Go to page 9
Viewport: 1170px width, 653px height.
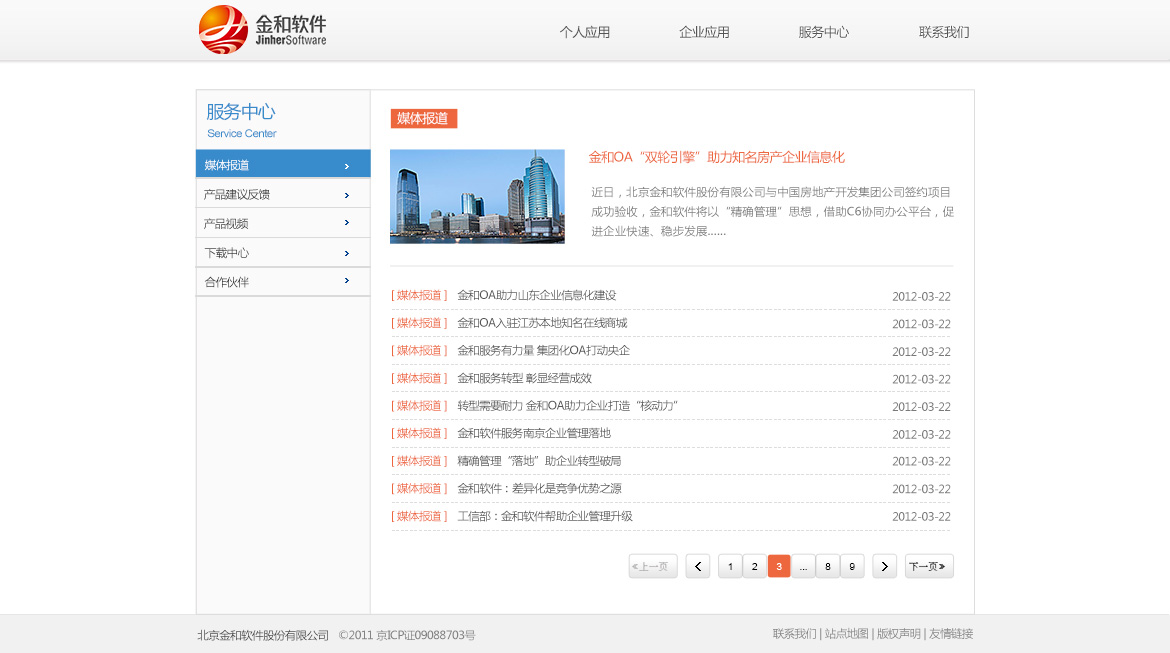[852, 566]
